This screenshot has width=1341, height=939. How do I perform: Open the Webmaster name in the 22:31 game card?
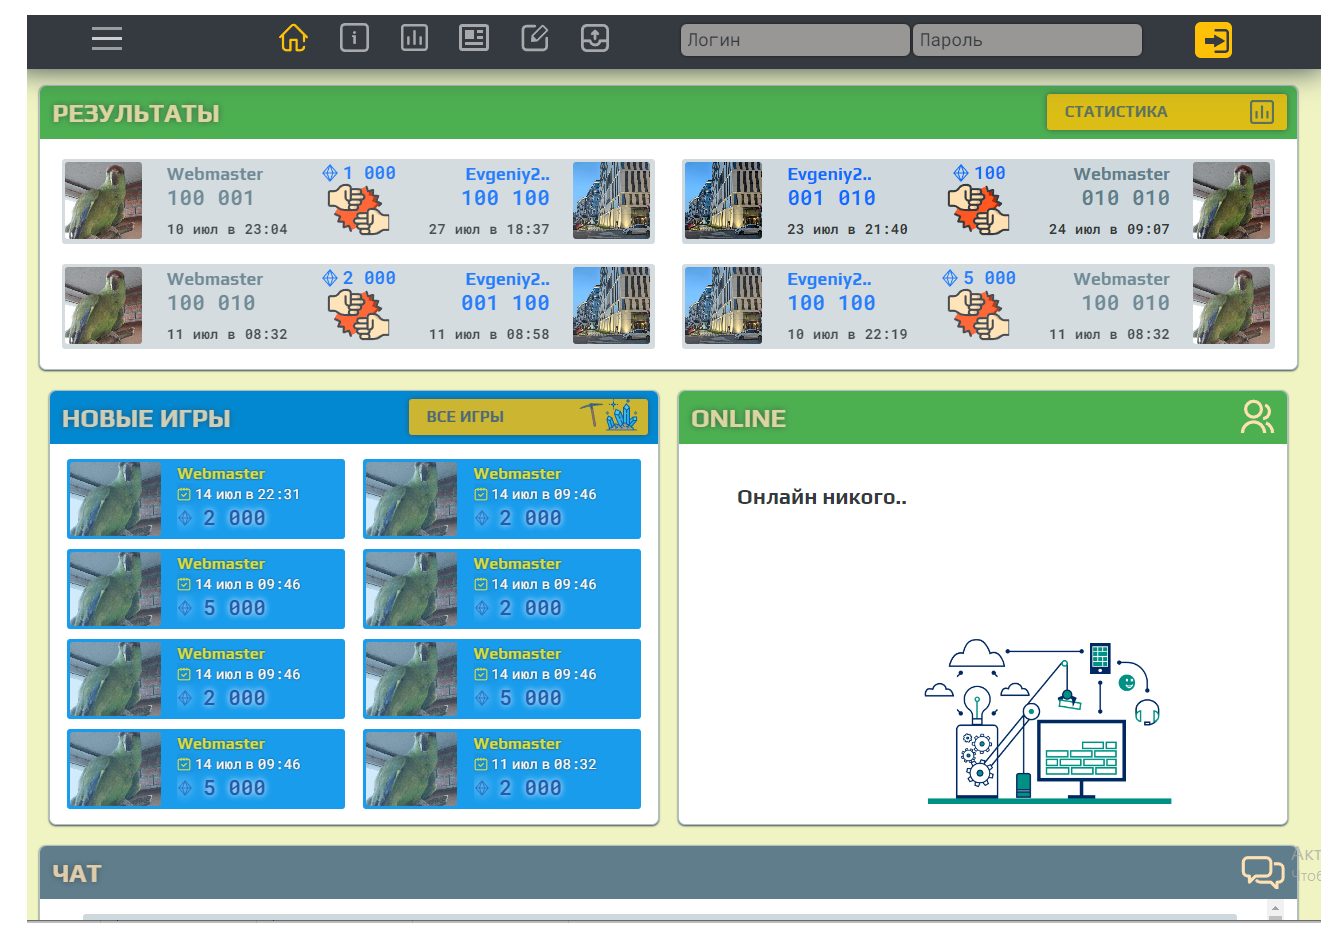[x=221, y=474]
